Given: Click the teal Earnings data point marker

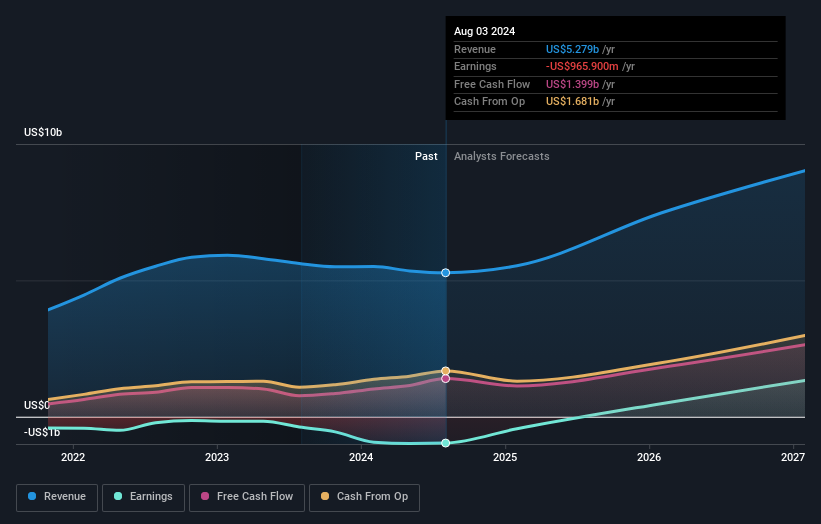Looking at the screenshot, I should [x=446, y=443].
